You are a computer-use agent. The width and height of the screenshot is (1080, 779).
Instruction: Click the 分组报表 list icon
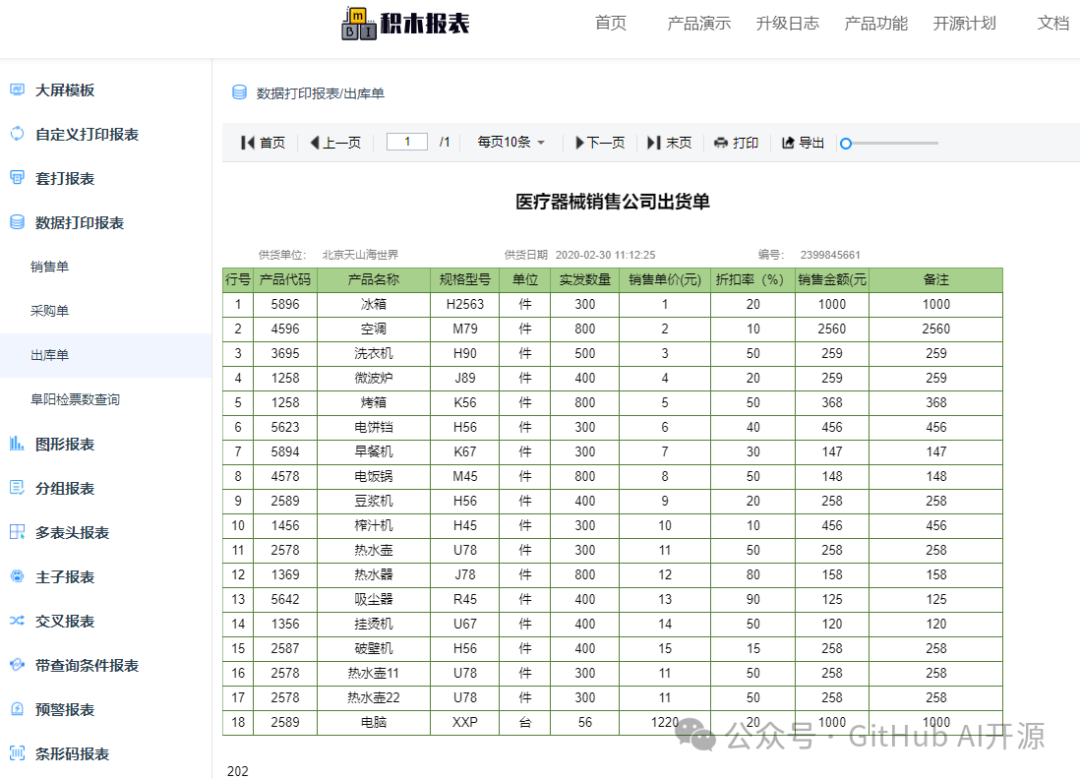[17, 488]
